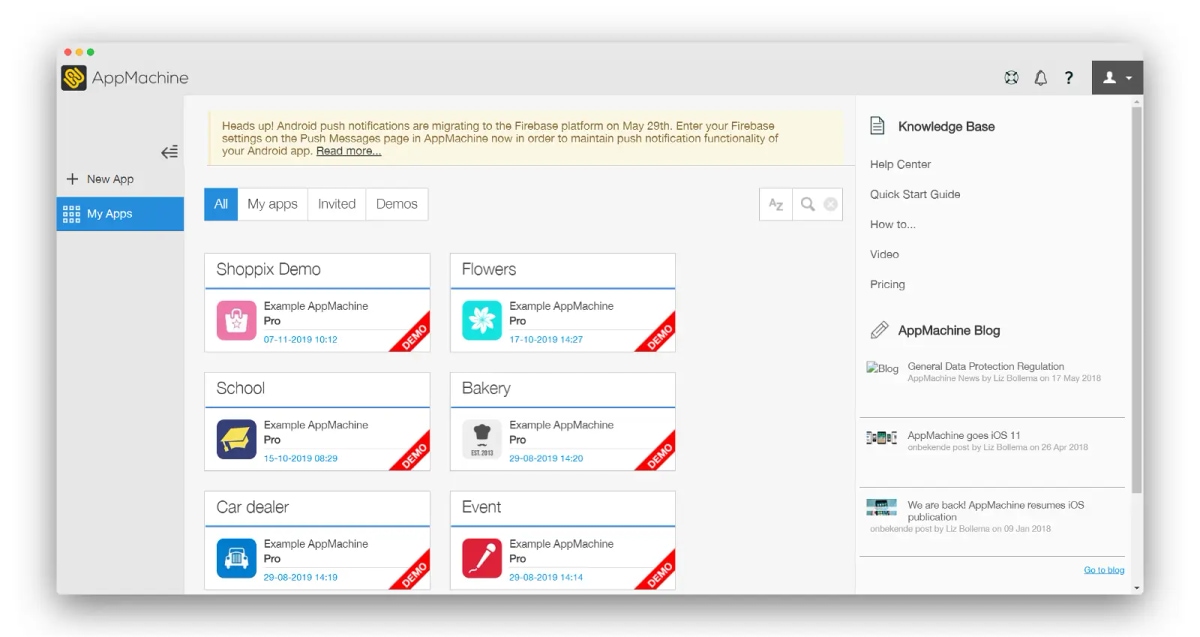Open the user account dropdown

click(x=1117, y=78)
